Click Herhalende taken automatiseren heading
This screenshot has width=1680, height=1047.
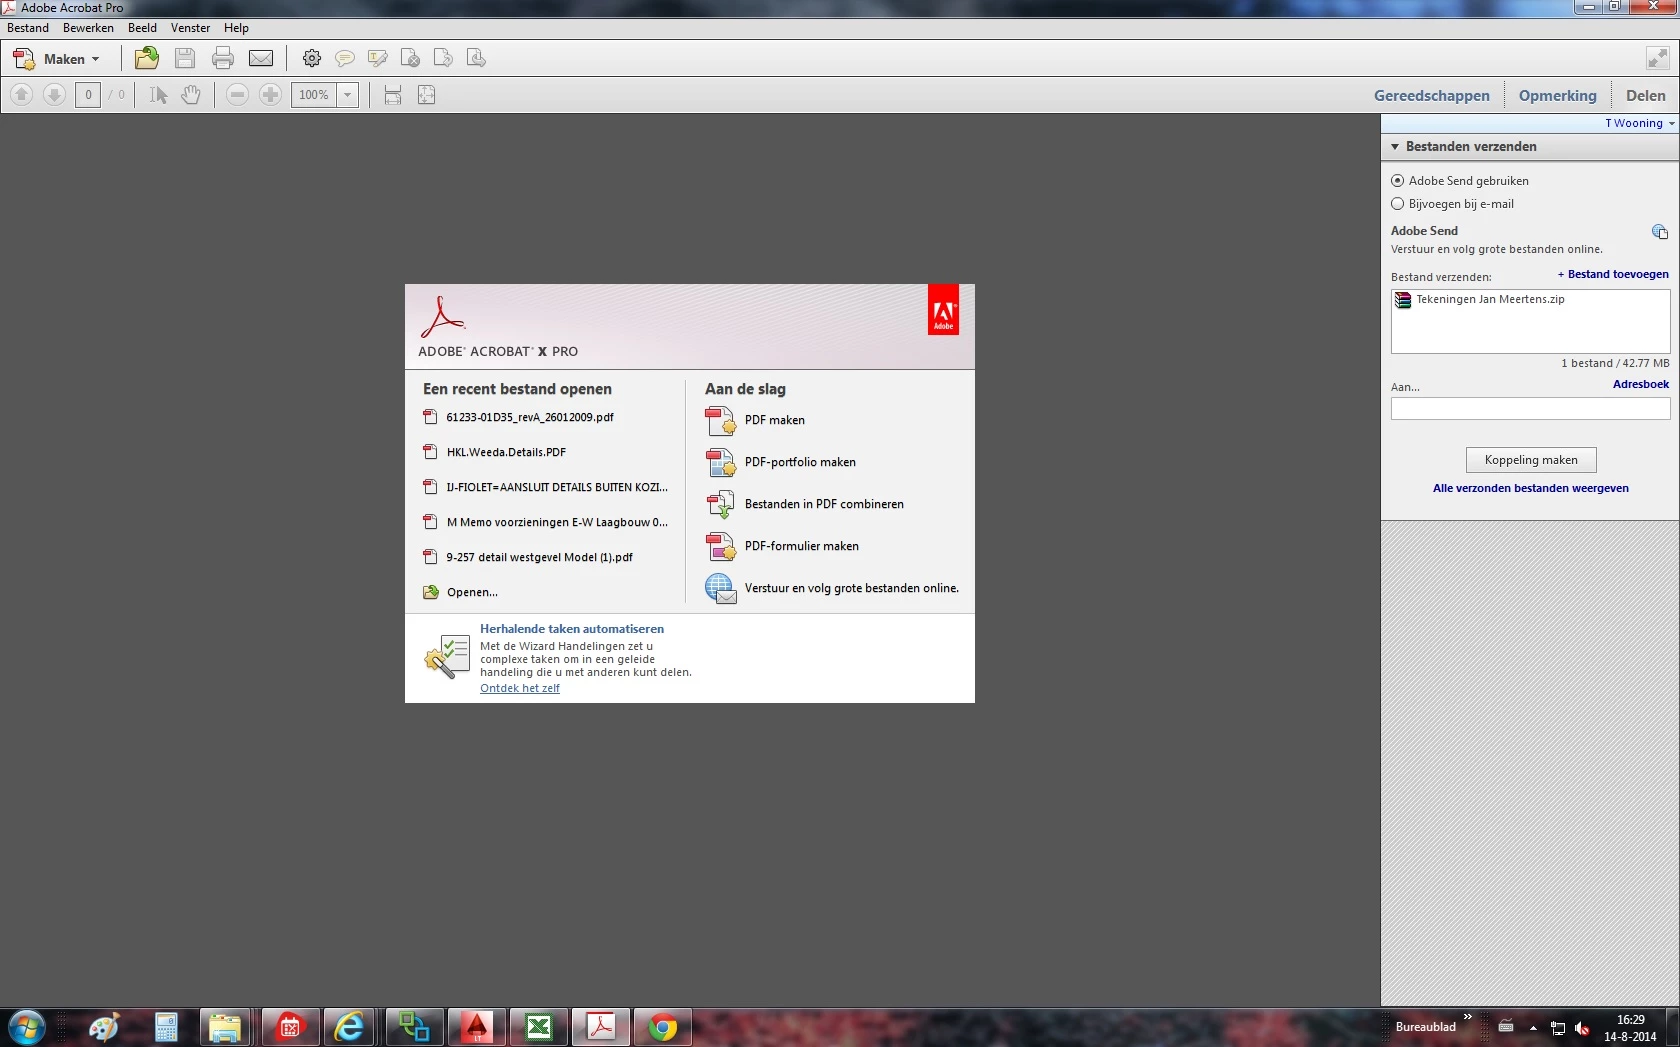[571, 629]
